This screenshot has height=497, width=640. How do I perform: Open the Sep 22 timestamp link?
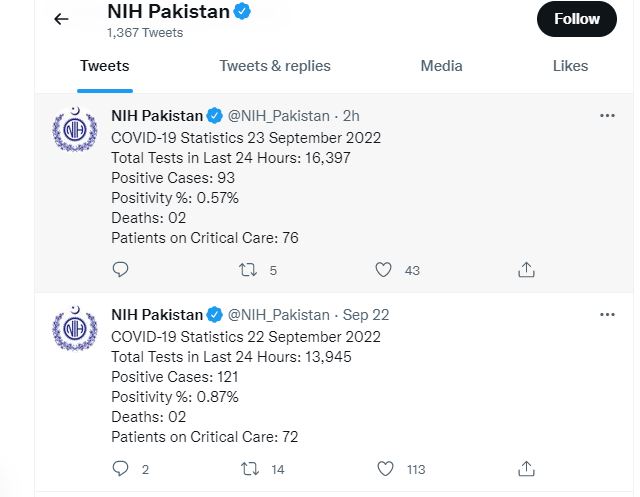pyautogui.click(x=366, y=315)
